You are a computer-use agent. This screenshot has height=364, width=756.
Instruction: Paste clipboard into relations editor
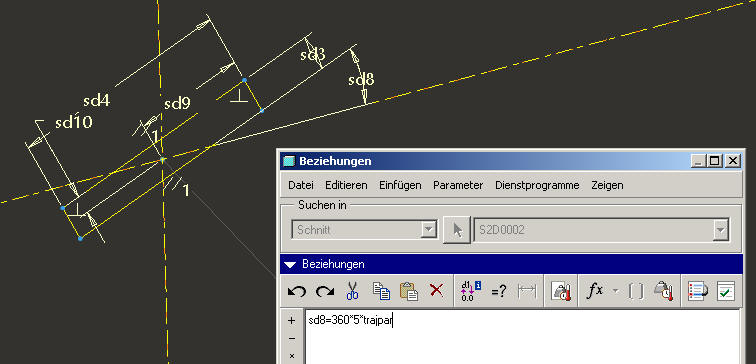[x=409, y=291]
